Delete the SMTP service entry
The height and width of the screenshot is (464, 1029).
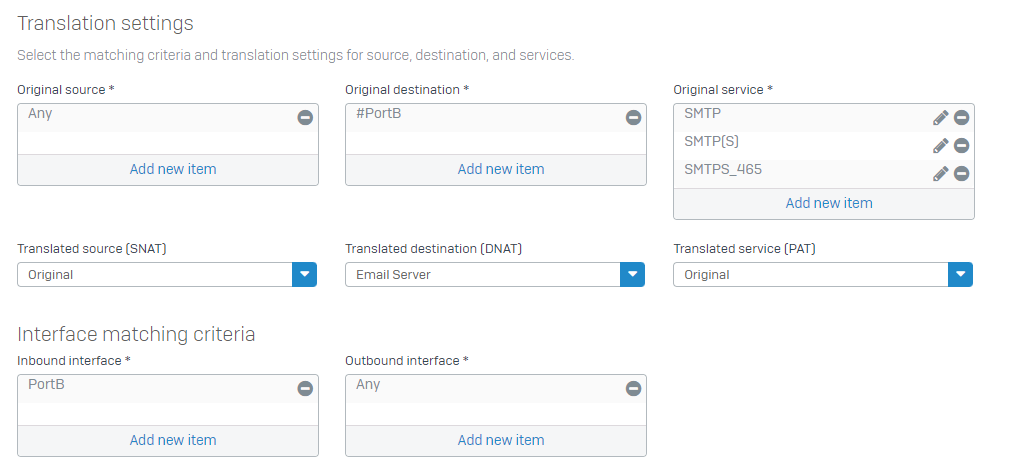pos(961,117)
